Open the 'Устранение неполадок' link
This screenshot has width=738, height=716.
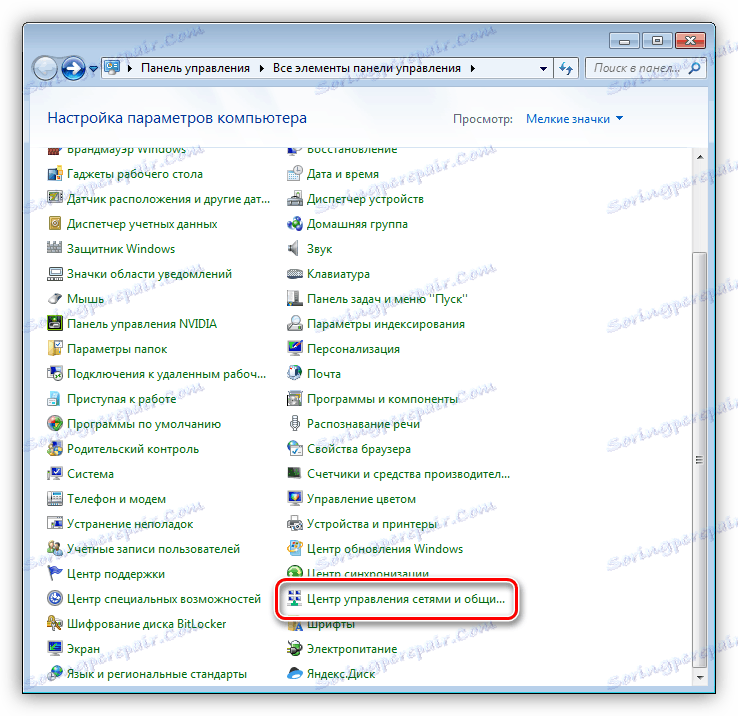(x=130, y=524)
